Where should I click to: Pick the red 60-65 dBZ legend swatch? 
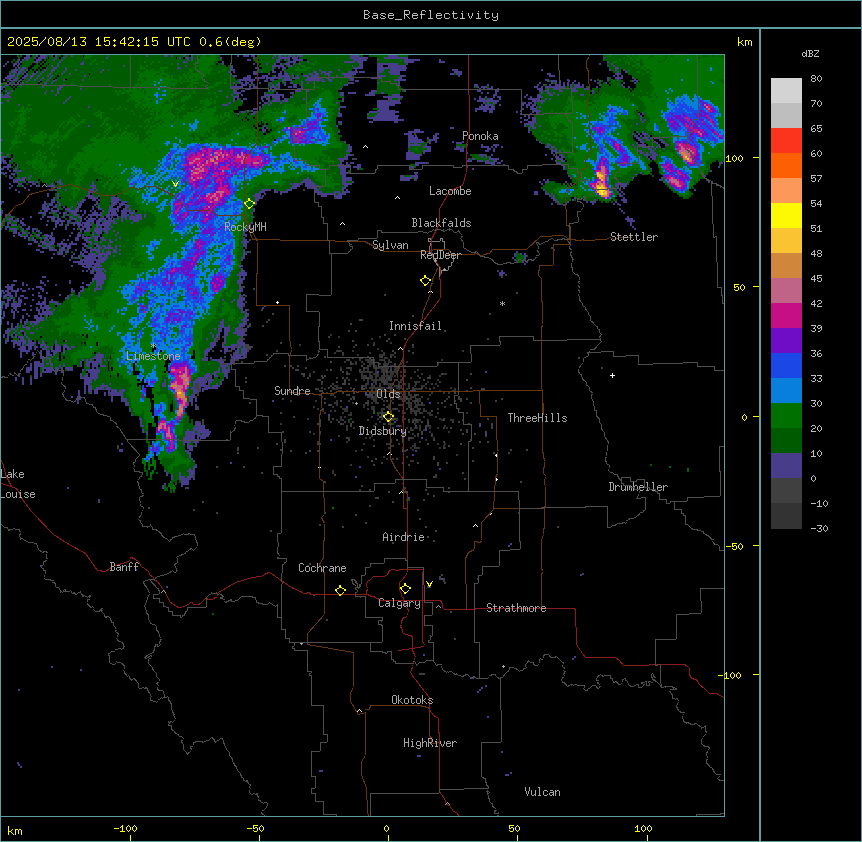(x=786, y=141)
